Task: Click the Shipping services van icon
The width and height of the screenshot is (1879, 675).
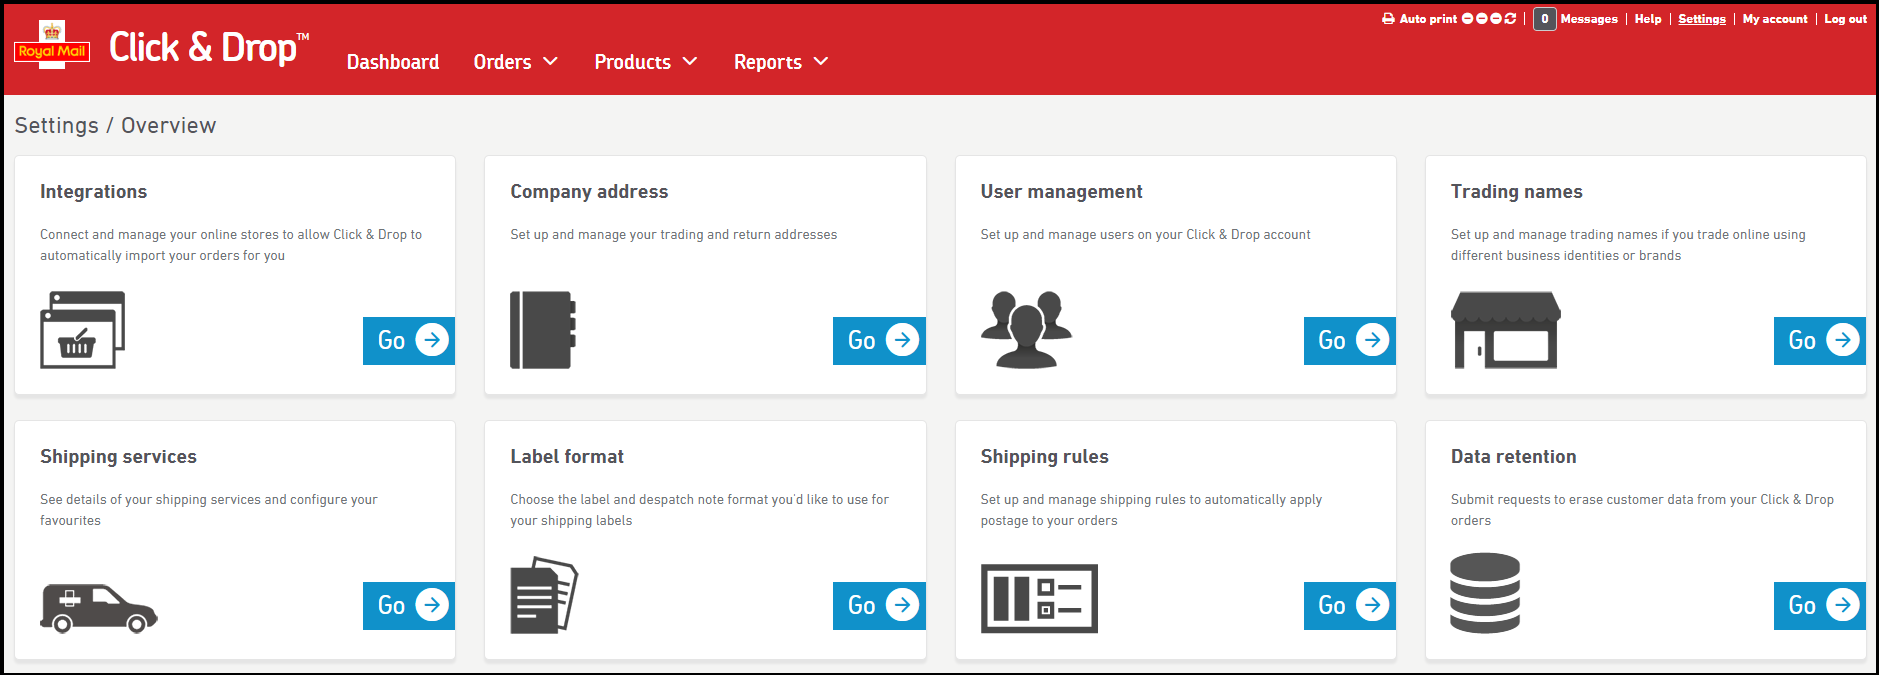Action: pos(98,608)
